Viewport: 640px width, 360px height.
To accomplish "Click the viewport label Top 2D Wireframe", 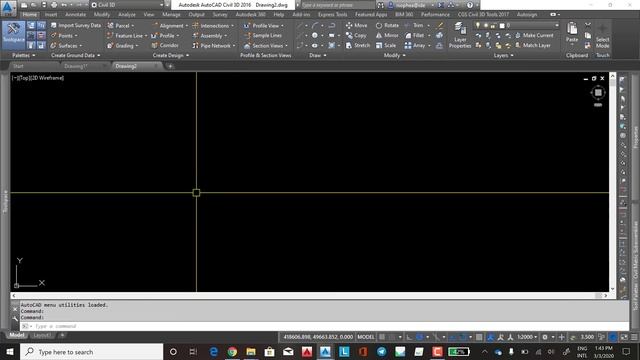I will point(38,78).
